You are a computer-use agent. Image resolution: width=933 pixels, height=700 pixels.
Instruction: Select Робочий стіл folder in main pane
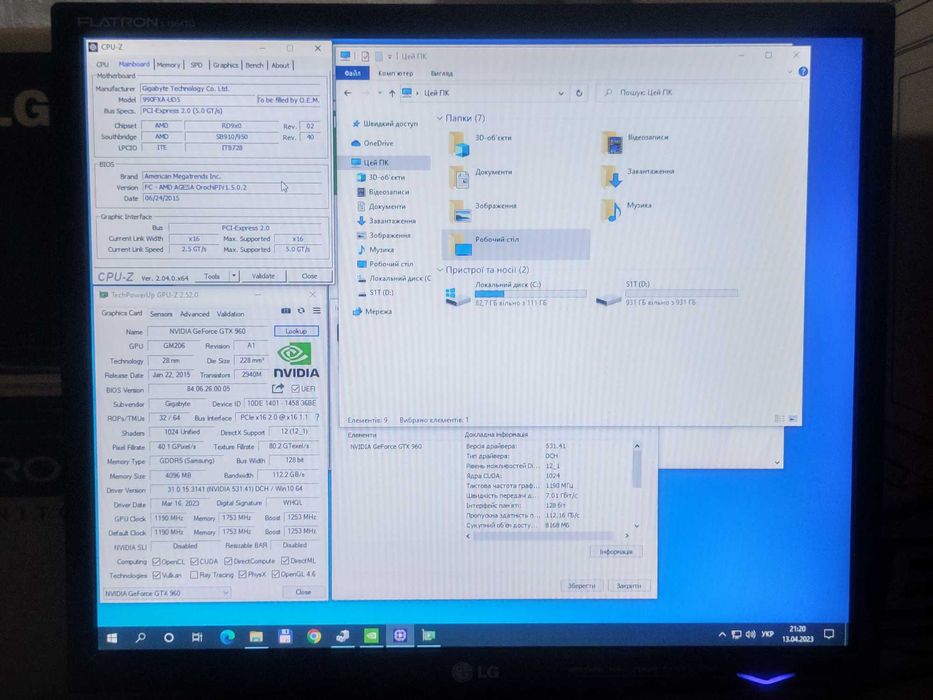click(516, 244)
